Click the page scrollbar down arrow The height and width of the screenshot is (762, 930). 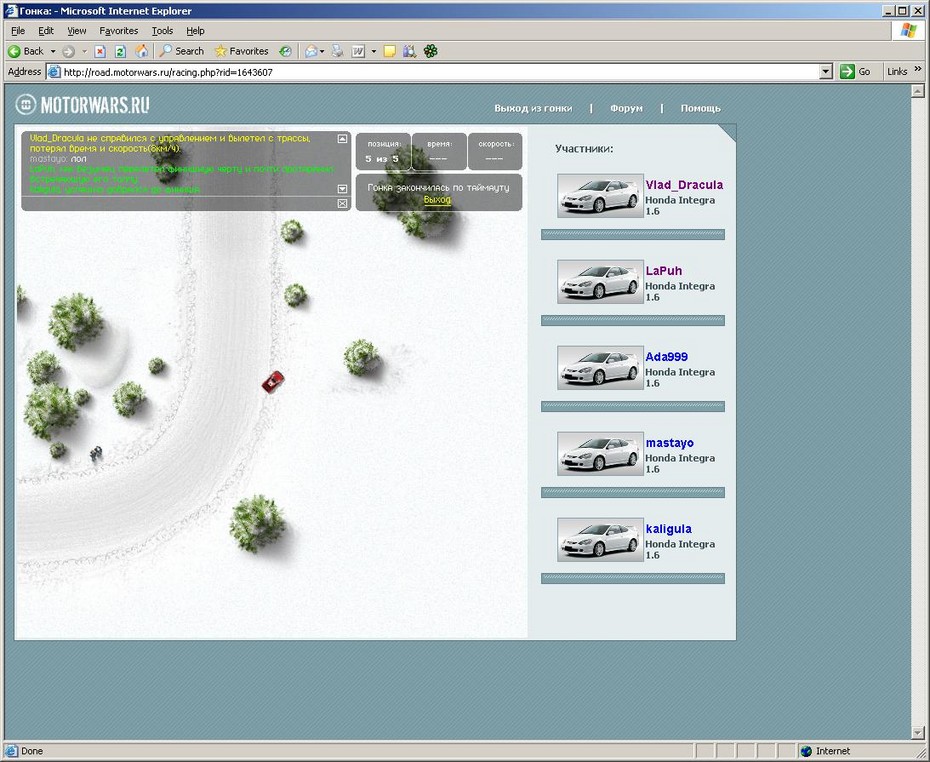pos(918,734)
